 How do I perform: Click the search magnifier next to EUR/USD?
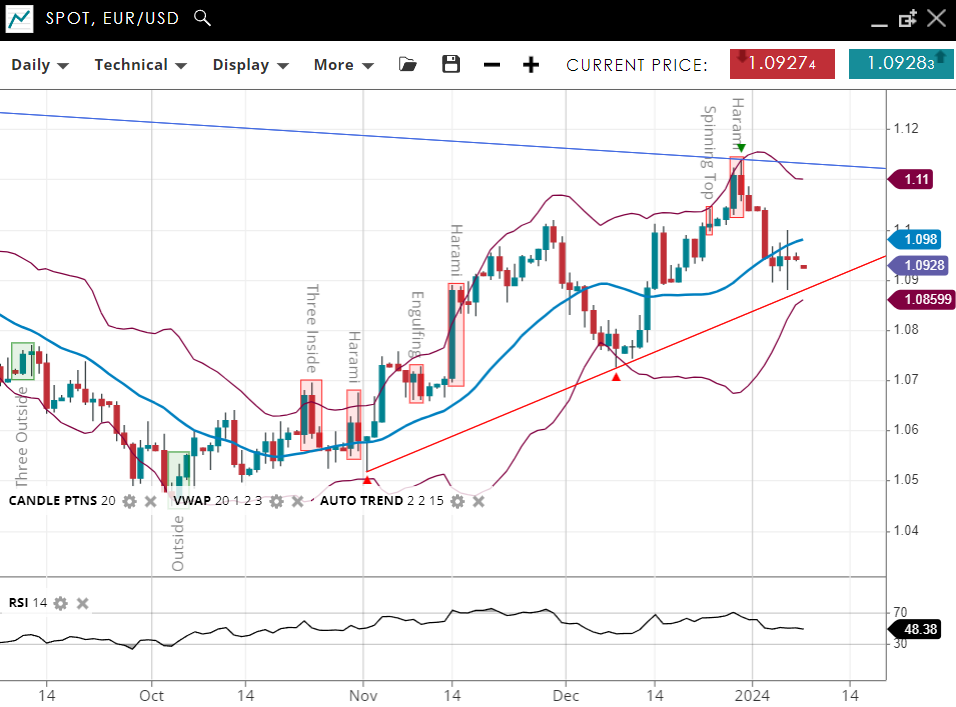click(202, 18)
